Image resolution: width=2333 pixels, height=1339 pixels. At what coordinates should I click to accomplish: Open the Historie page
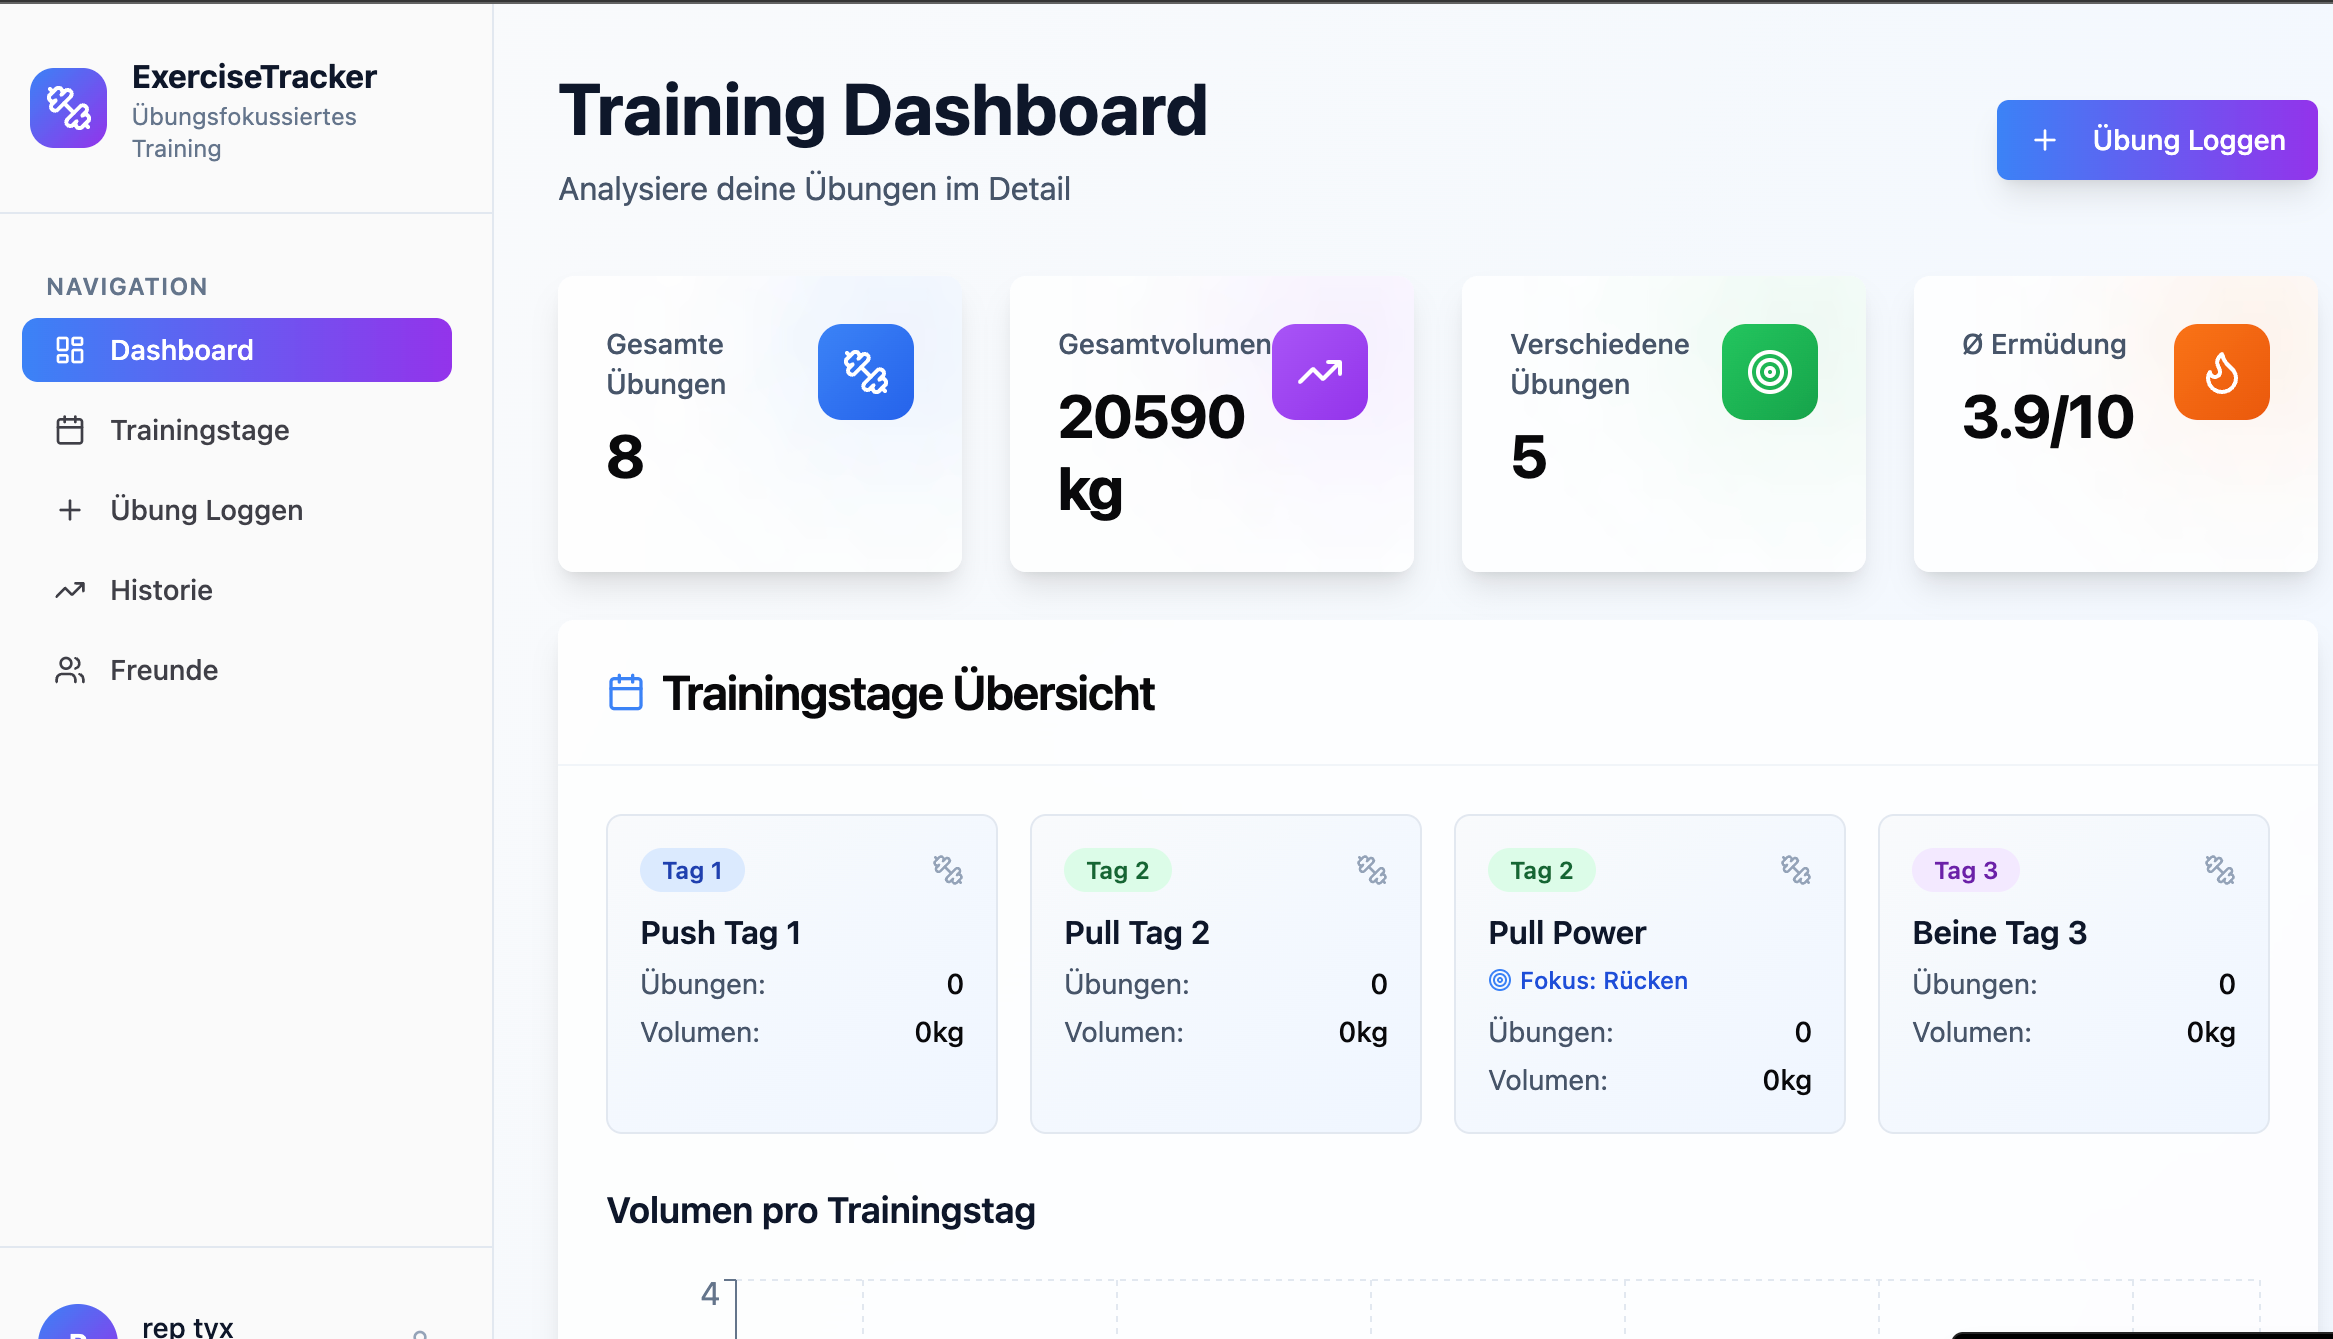coord(237,590)
